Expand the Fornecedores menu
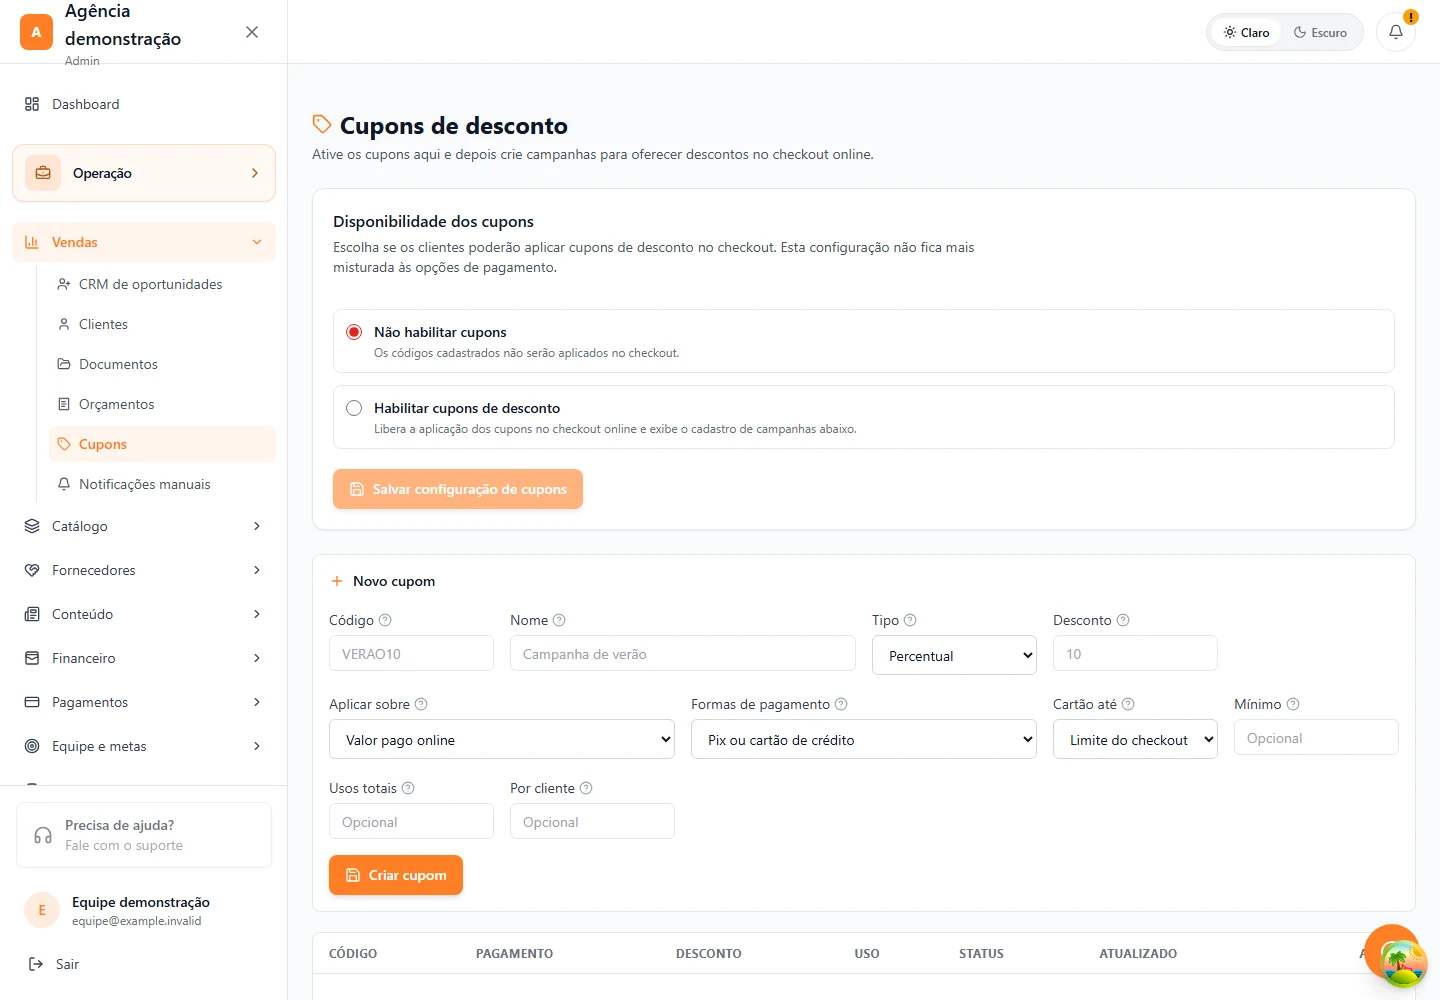Screen dimensions: 1440x1000 click(144, 570)
